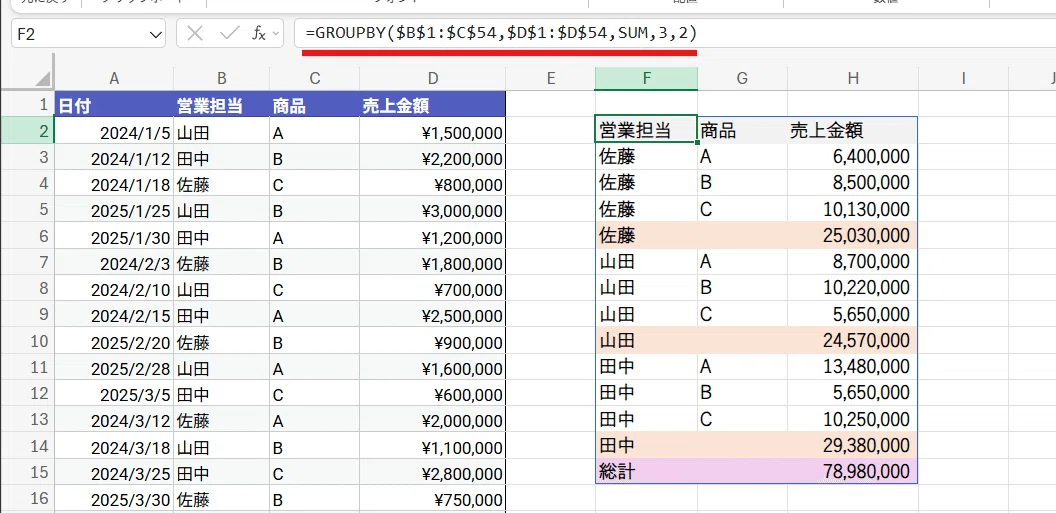The height and width of the screenshot is (513, 1056).
Task: Select date cell 2025/1/25
Action: coord(114,210)
